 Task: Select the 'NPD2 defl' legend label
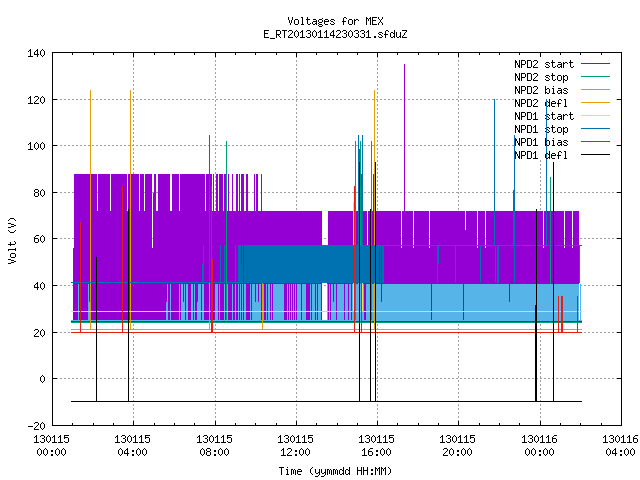coord(541,103)
